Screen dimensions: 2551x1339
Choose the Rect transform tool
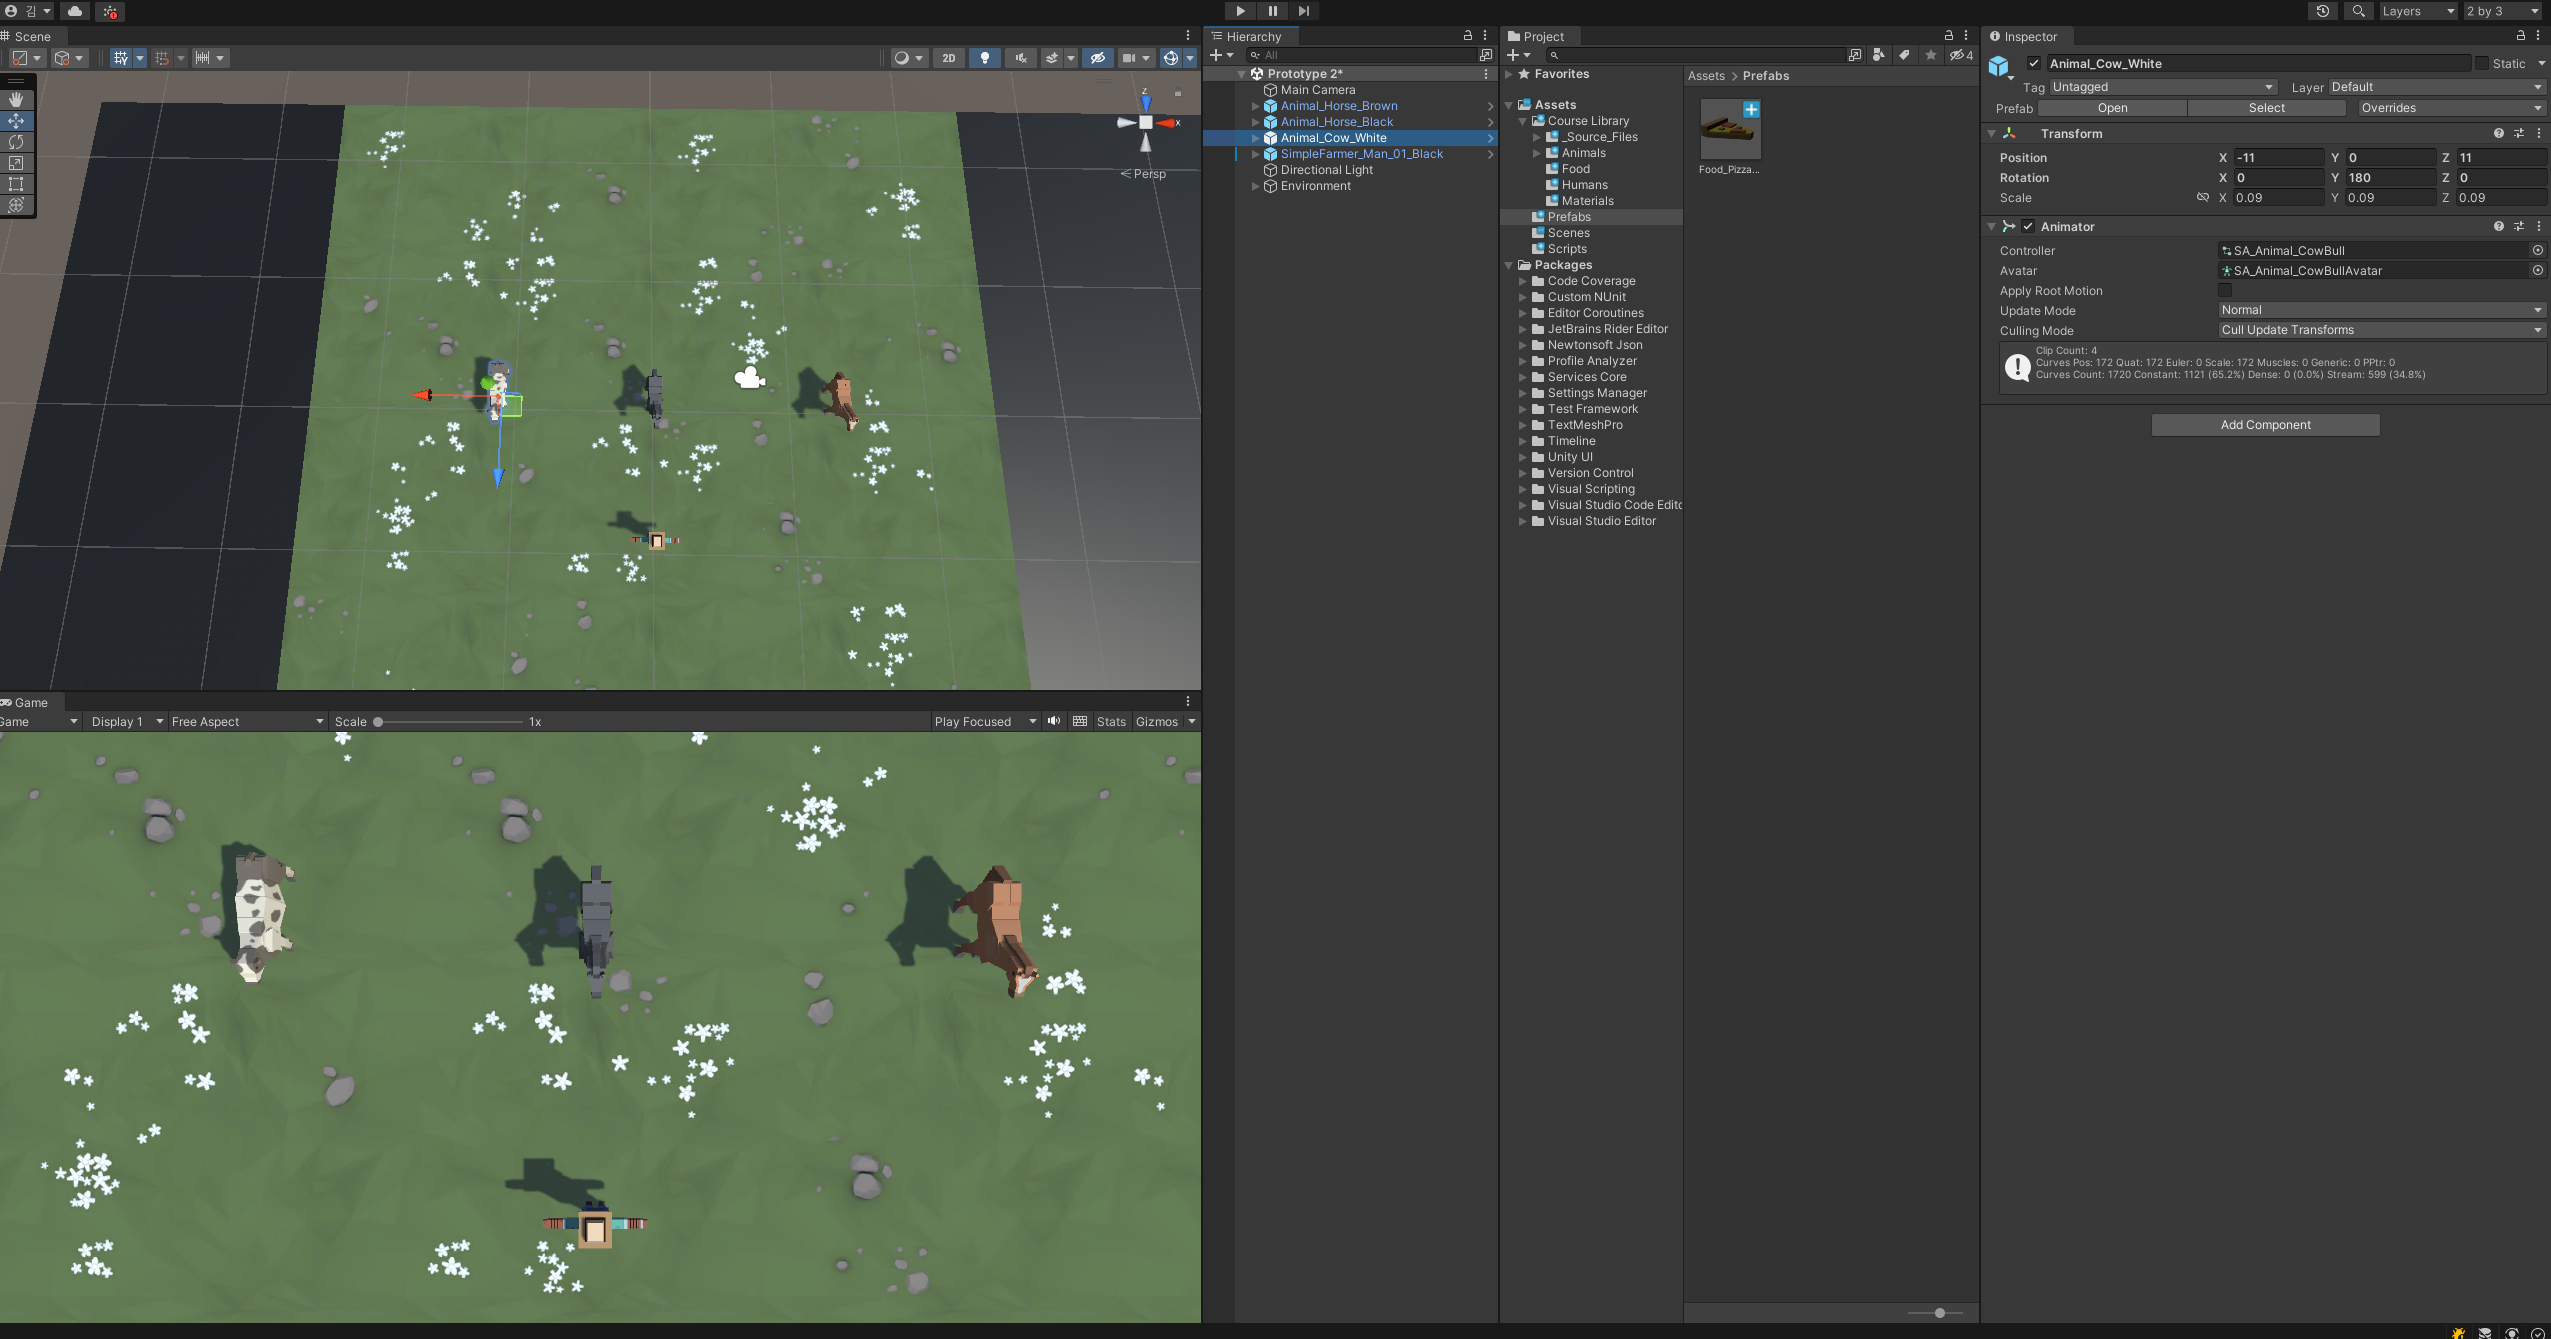tap(16, 184)
